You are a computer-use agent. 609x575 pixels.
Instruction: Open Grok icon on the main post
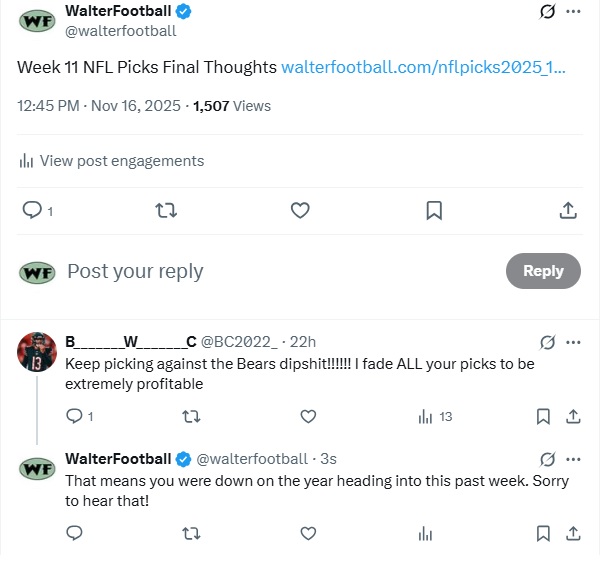click(x=547, y=12)
